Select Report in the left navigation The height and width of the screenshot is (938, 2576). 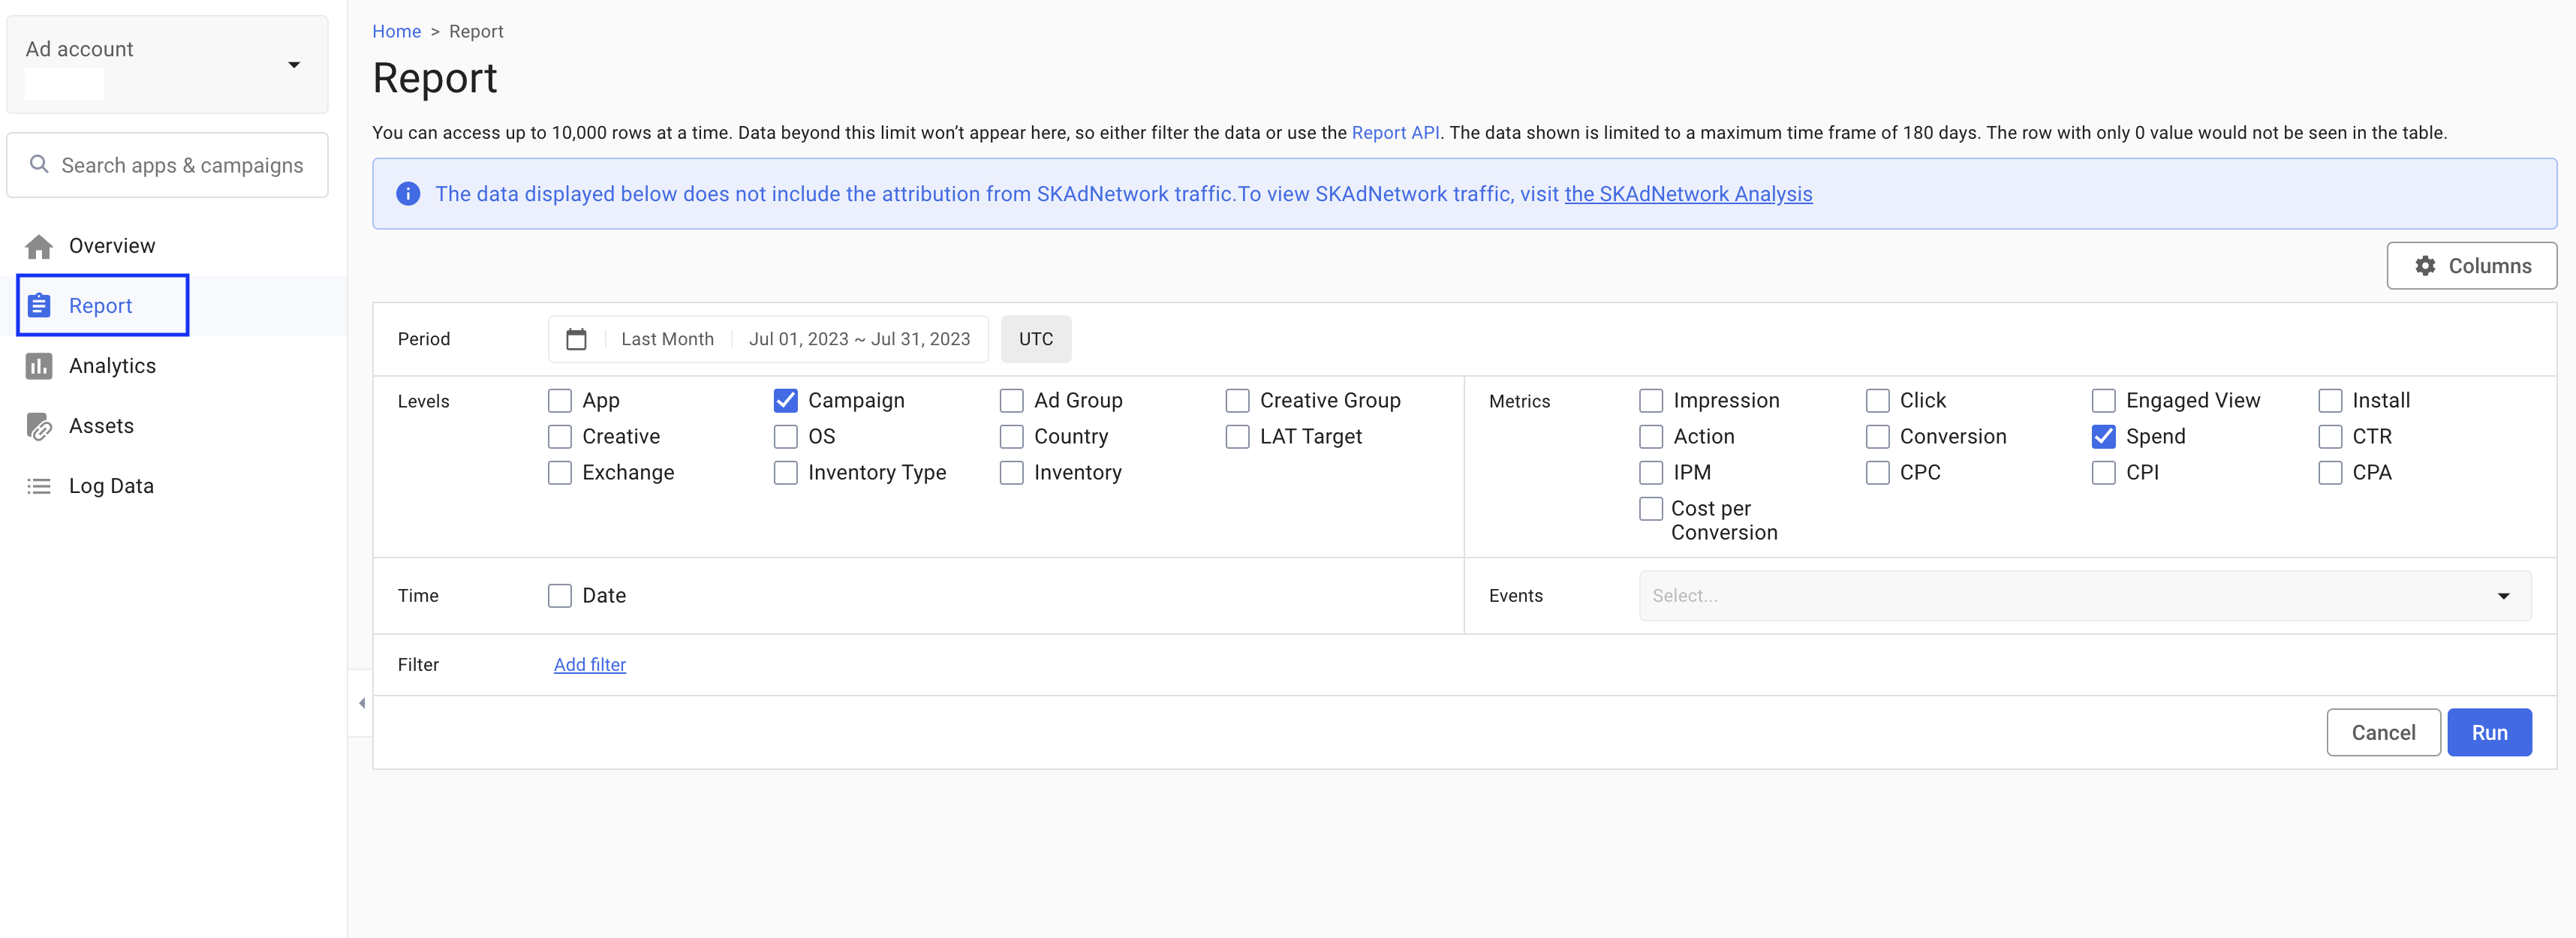point(100,305)
